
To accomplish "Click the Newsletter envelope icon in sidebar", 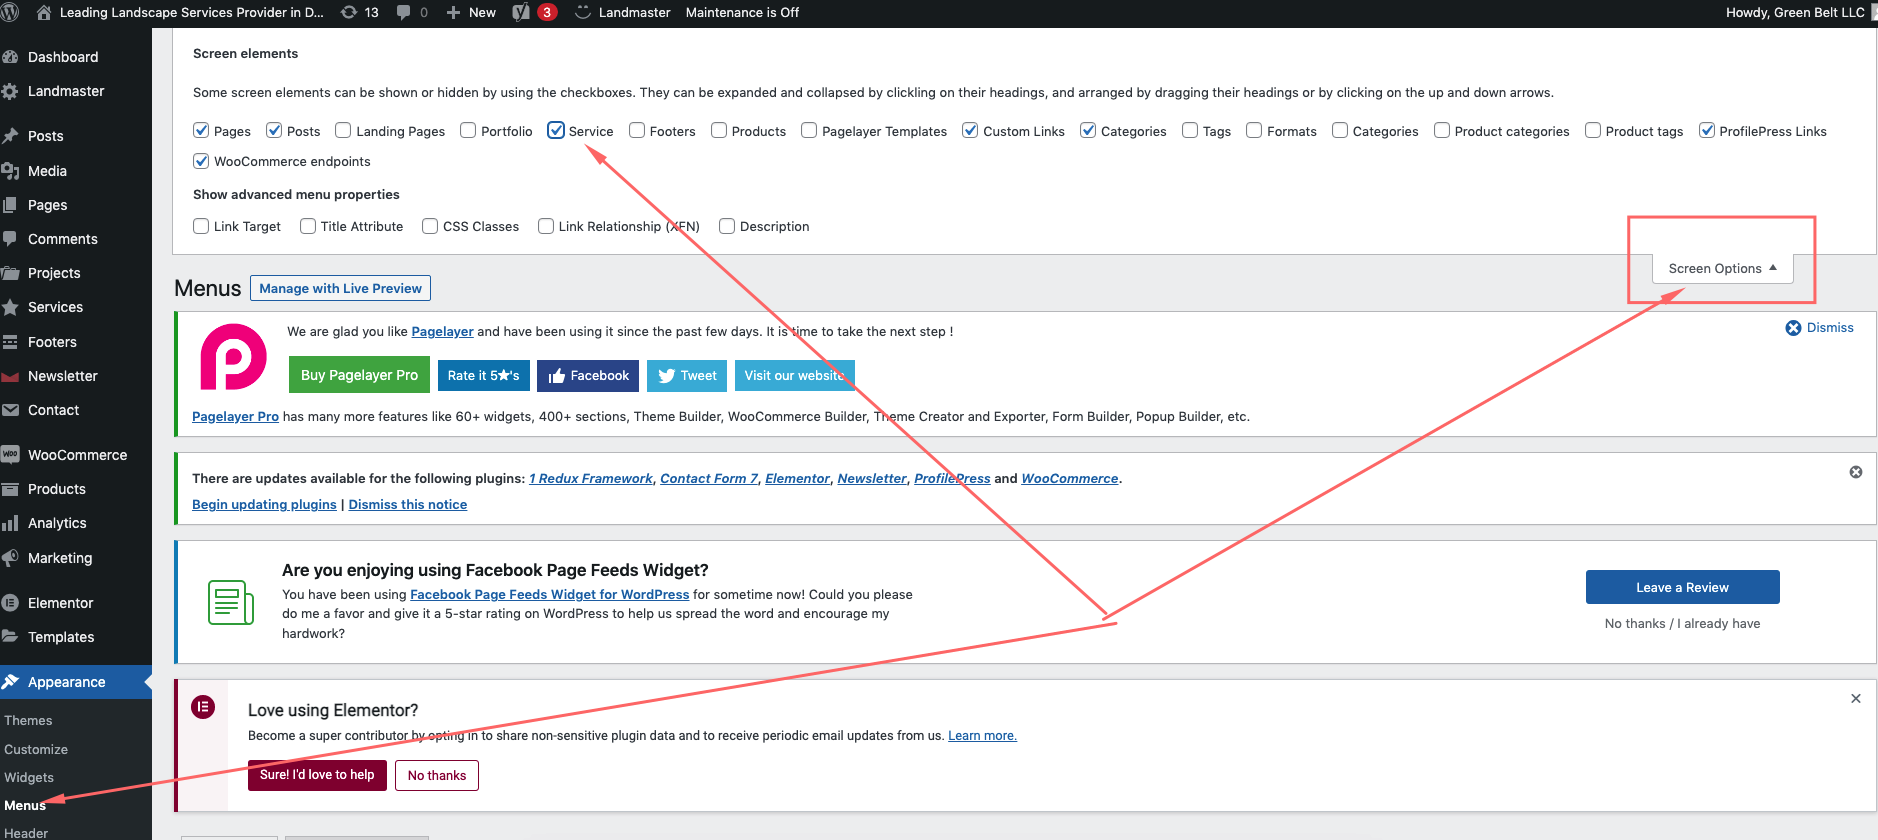I will coord(10,376).
